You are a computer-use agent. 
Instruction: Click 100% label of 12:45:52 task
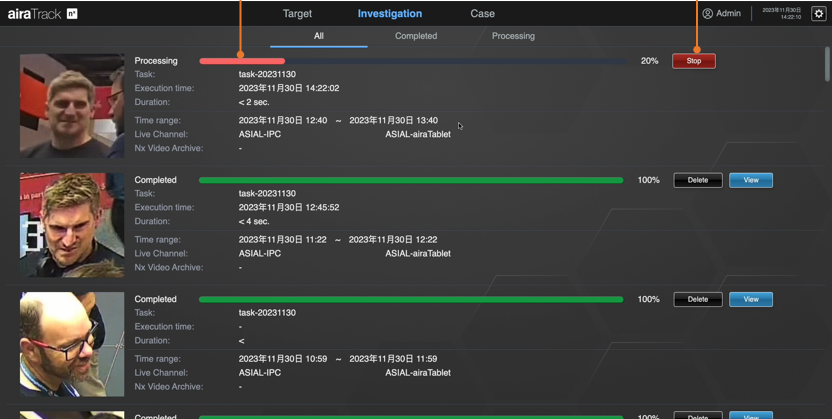click(x=648, y=180)
